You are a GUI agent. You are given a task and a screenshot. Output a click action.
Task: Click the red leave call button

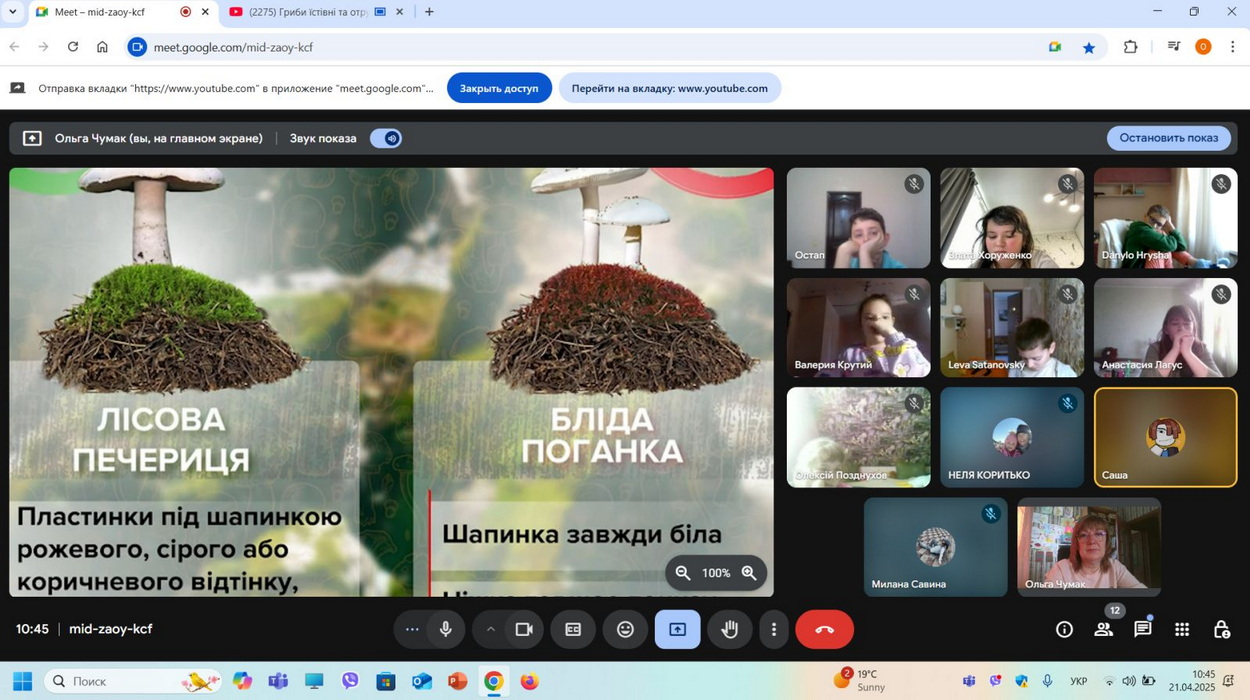point(824,629)
